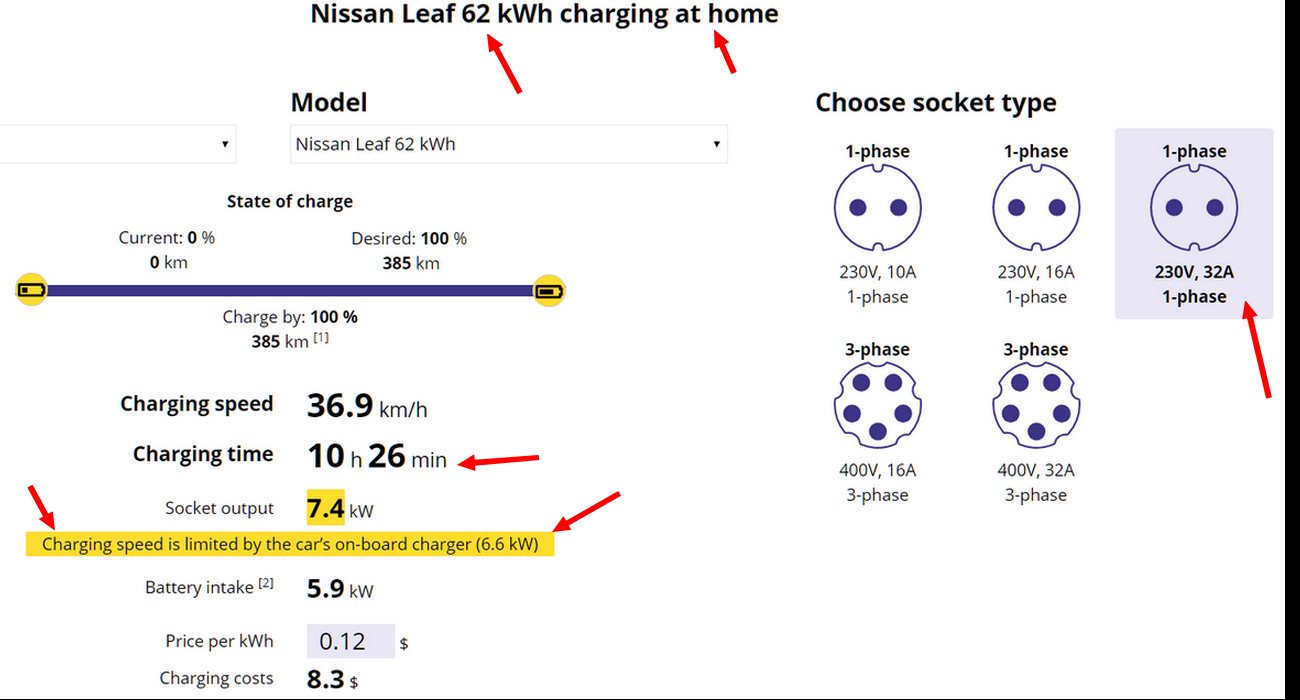Click the "230V, 10A" socket label text
This screenshot has width=1300, height=700.
(x=877, y=271)
